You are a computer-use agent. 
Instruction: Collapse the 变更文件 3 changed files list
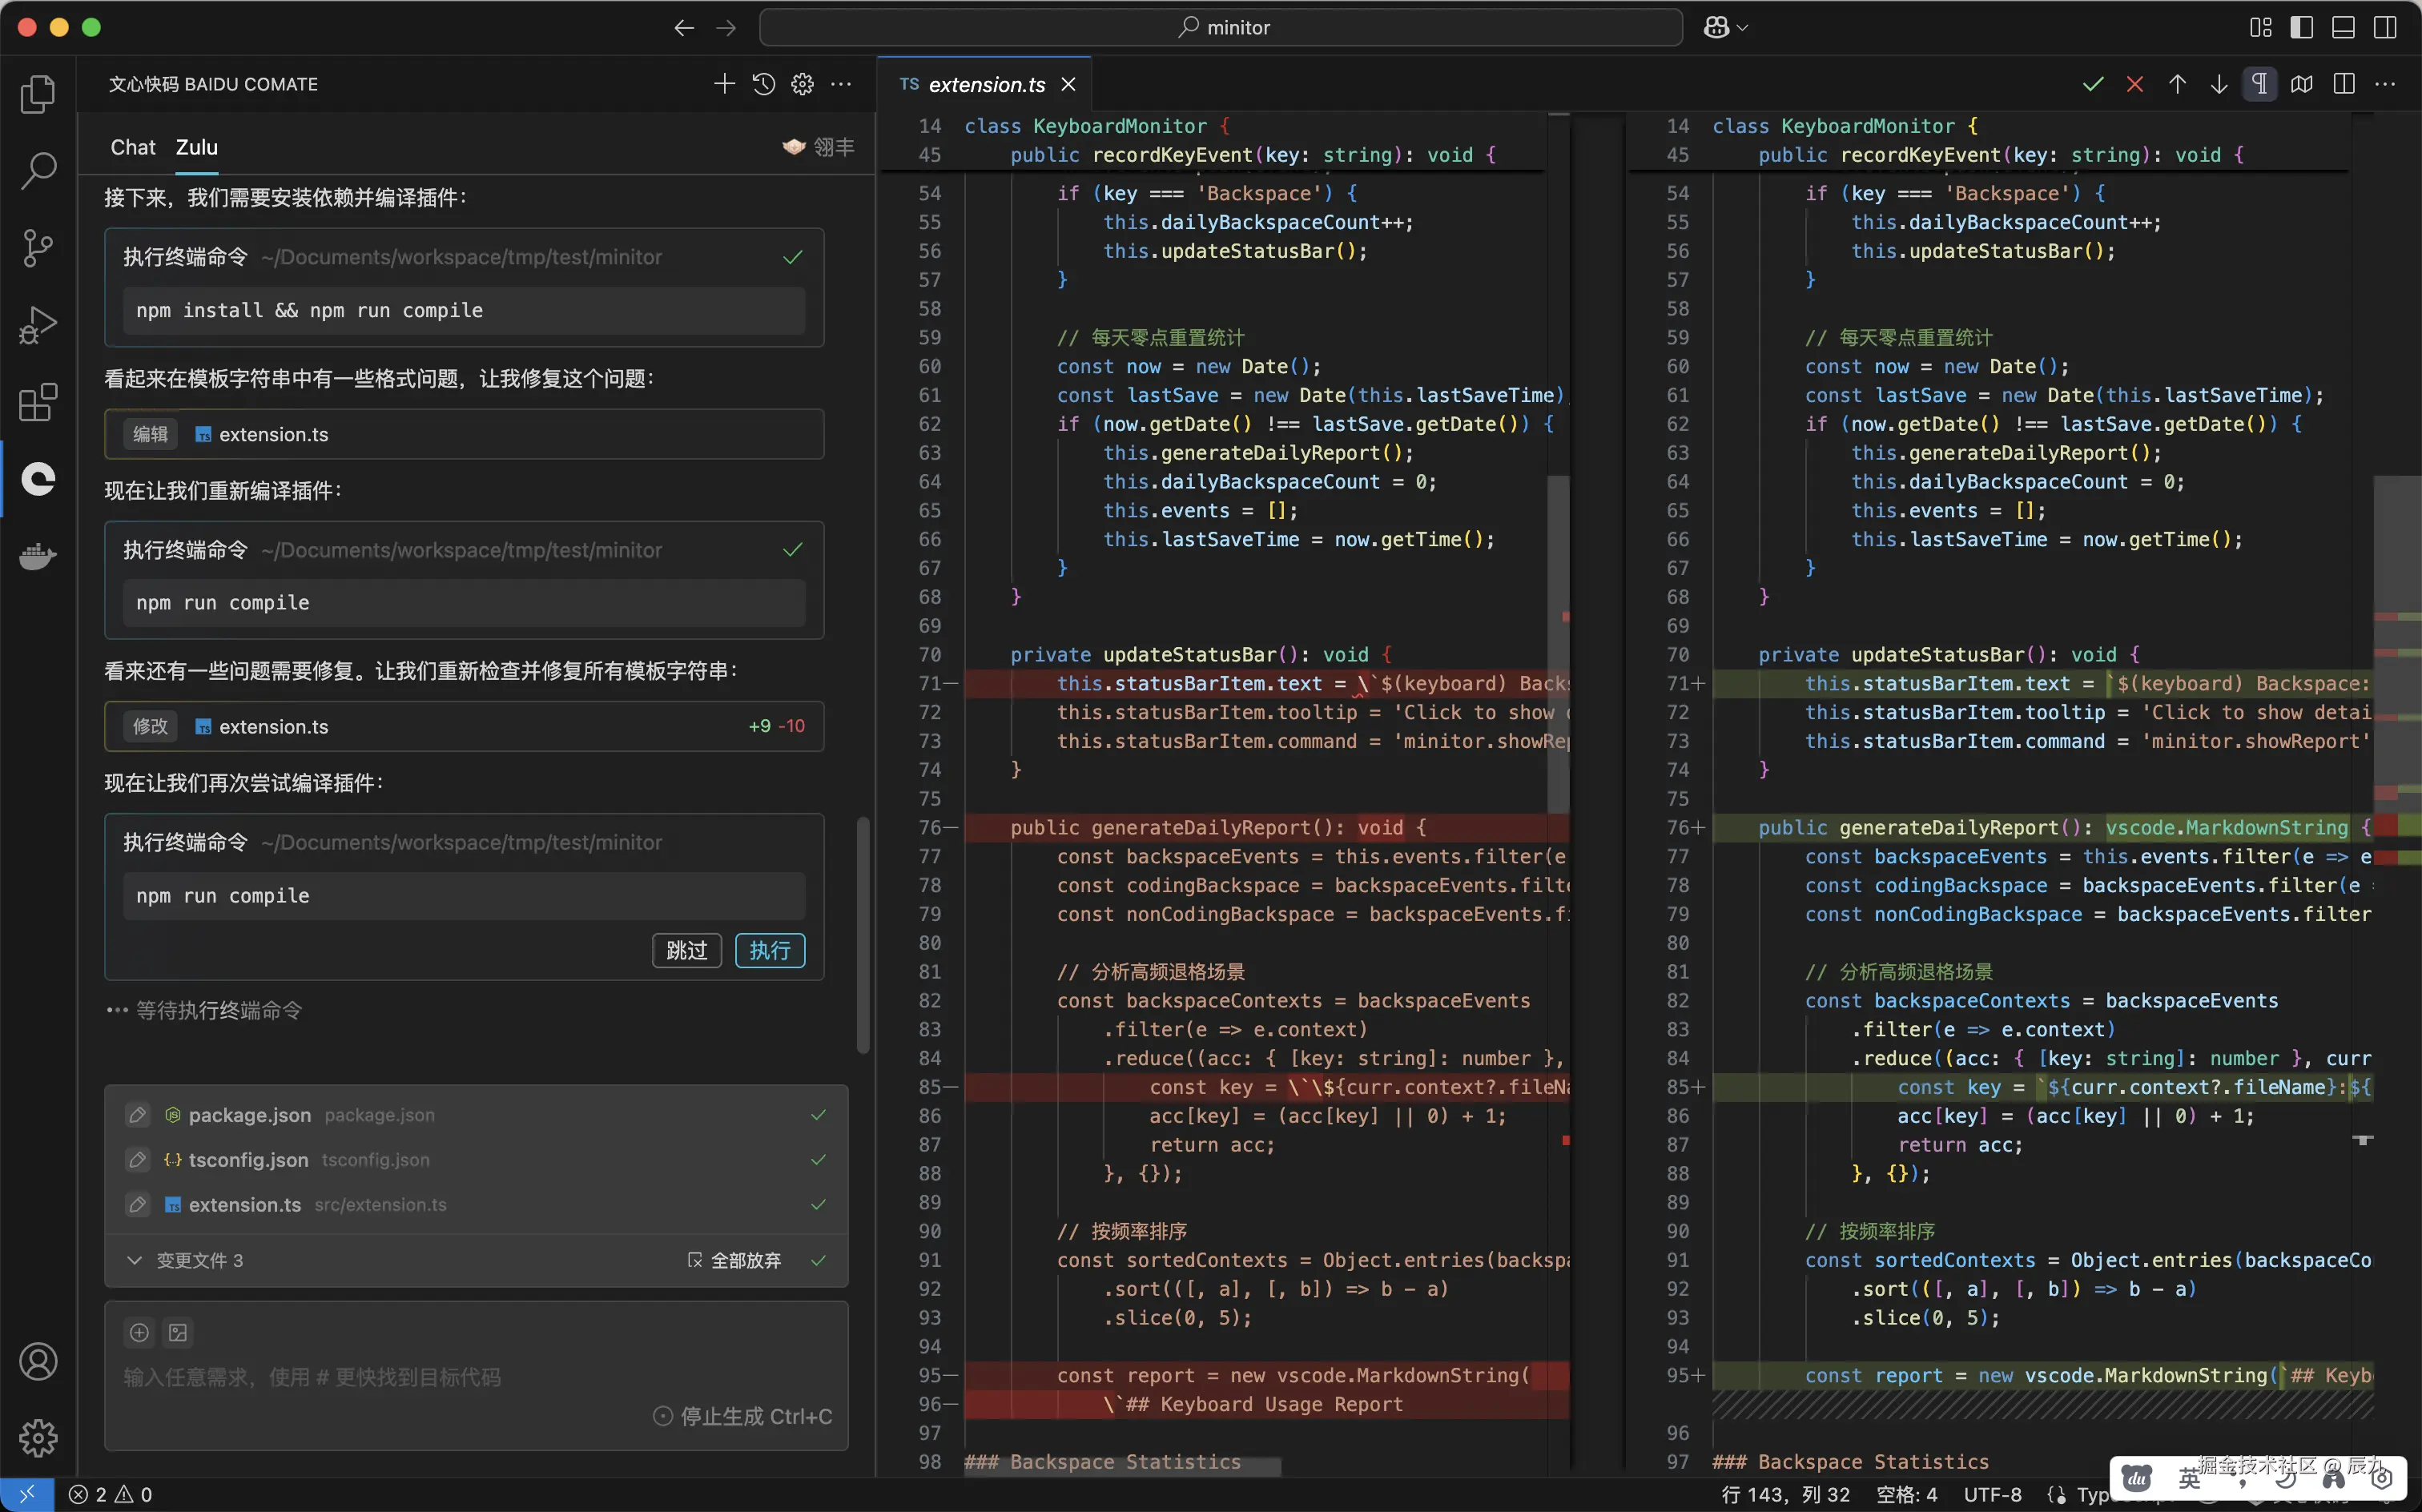(x=135, y=1260)
